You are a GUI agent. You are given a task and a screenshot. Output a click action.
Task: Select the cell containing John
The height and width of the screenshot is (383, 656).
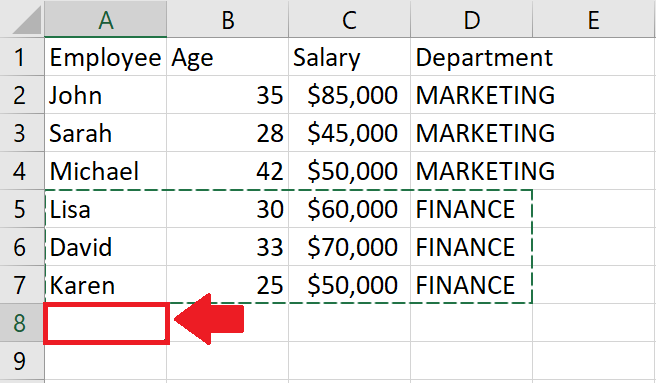(x=106, y=95)
